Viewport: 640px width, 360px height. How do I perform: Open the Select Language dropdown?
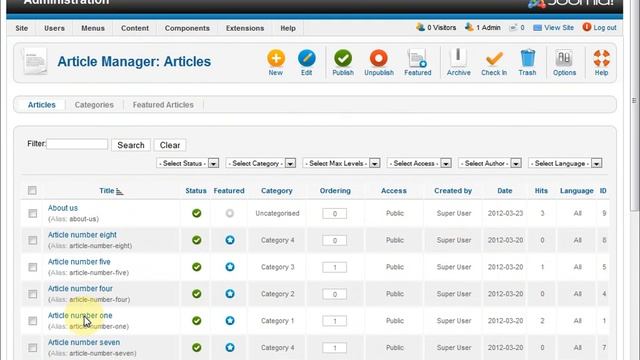pyautogui.click(x=565, y=163)
